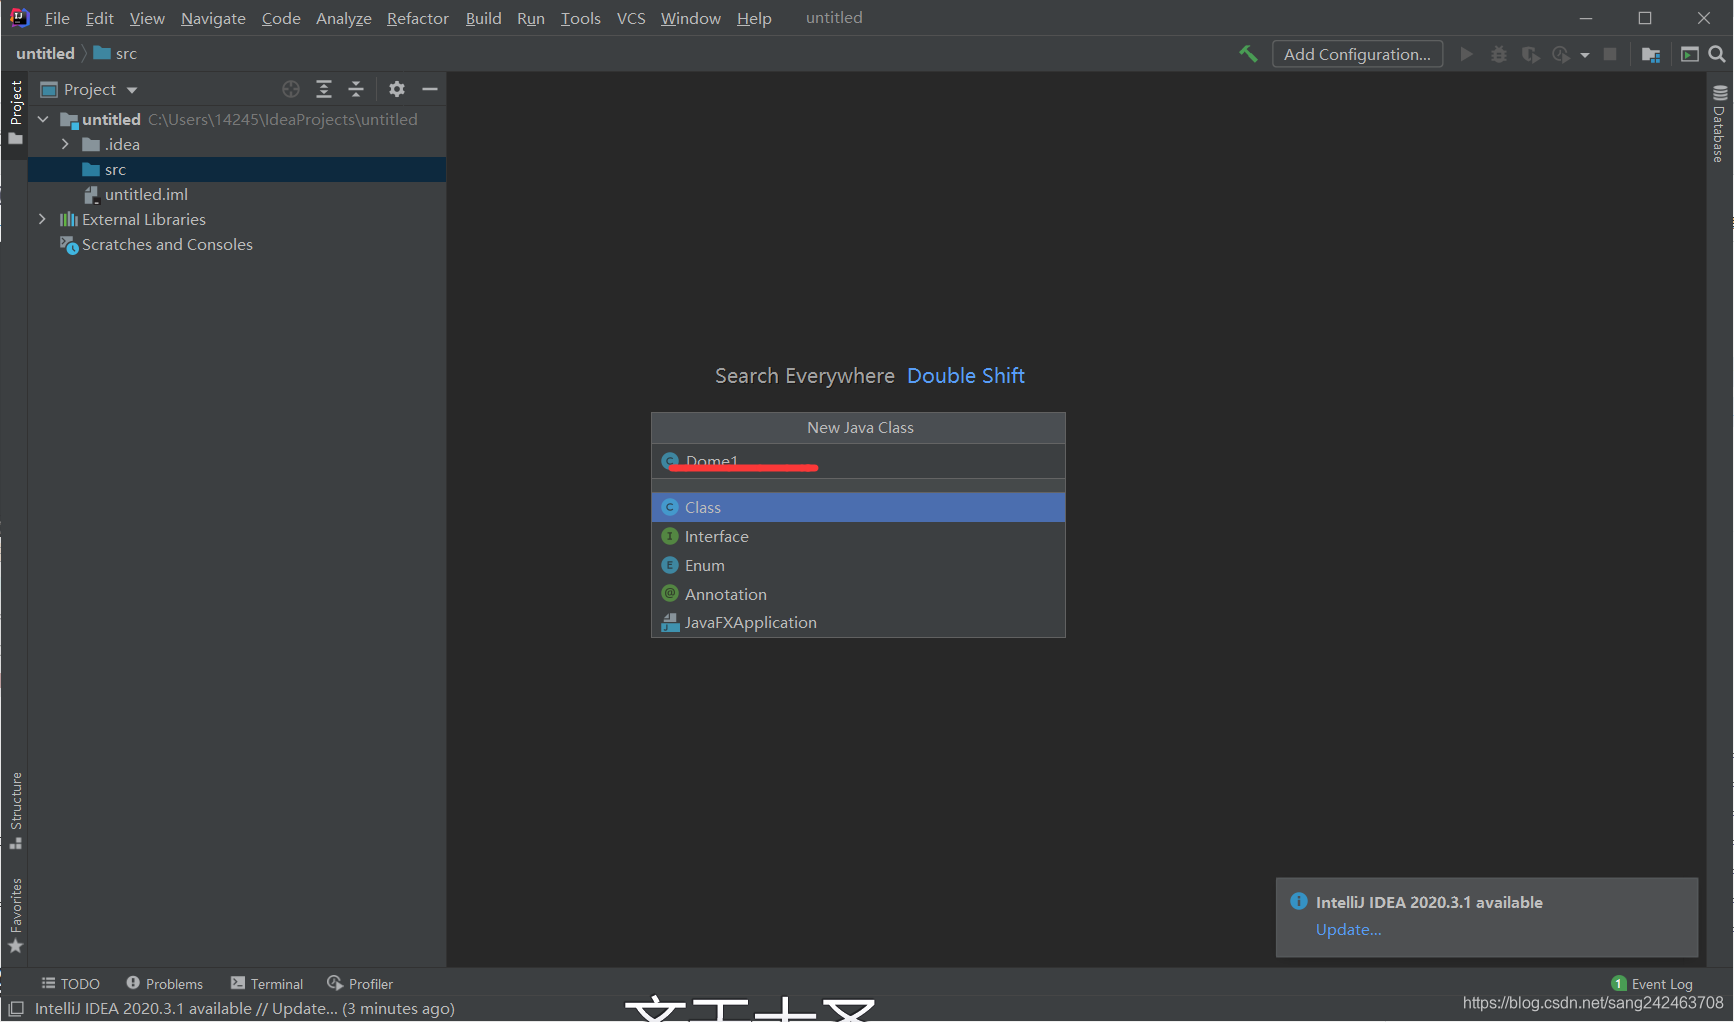Click the Debug bug icon
Screen dimensions: 1734x1022
pyautogui.click(x=1498, y=54)
